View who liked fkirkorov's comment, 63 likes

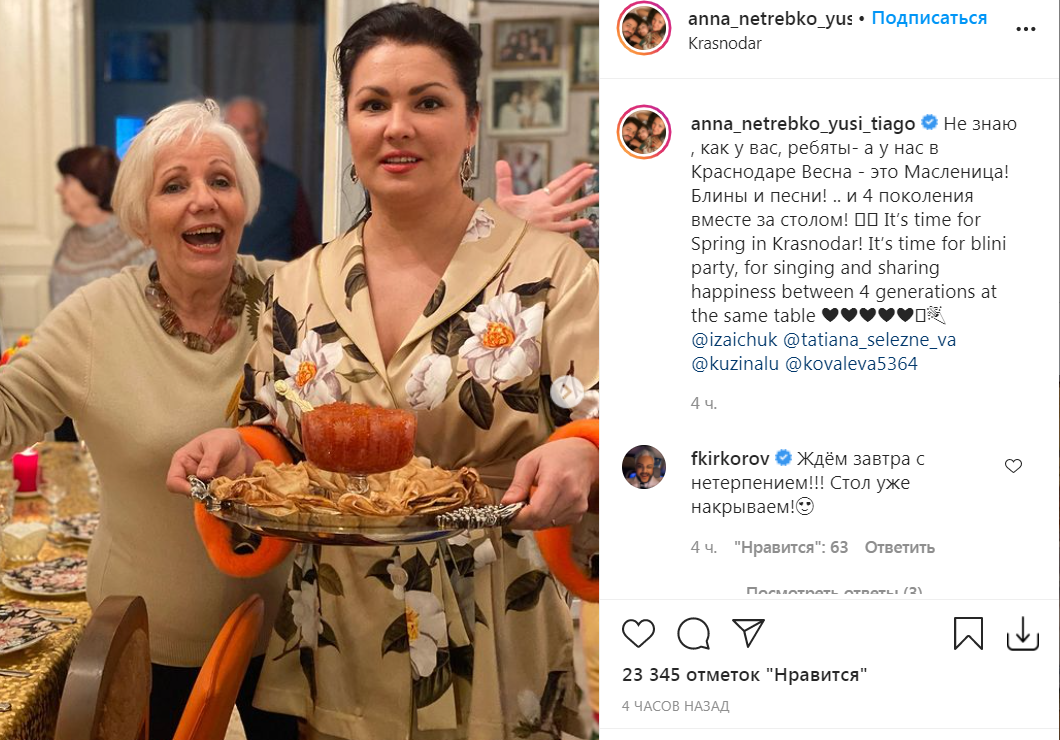click(x=791, y=547)
